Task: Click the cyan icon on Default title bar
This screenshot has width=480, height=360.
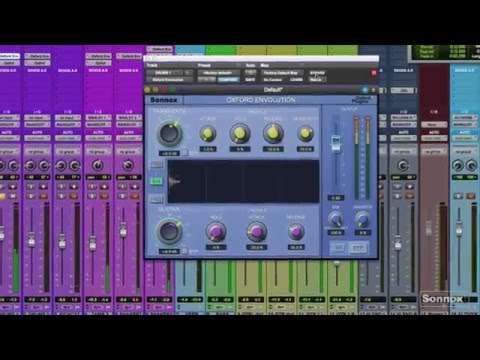Action: pyautogui.click(x=365, y=90)
